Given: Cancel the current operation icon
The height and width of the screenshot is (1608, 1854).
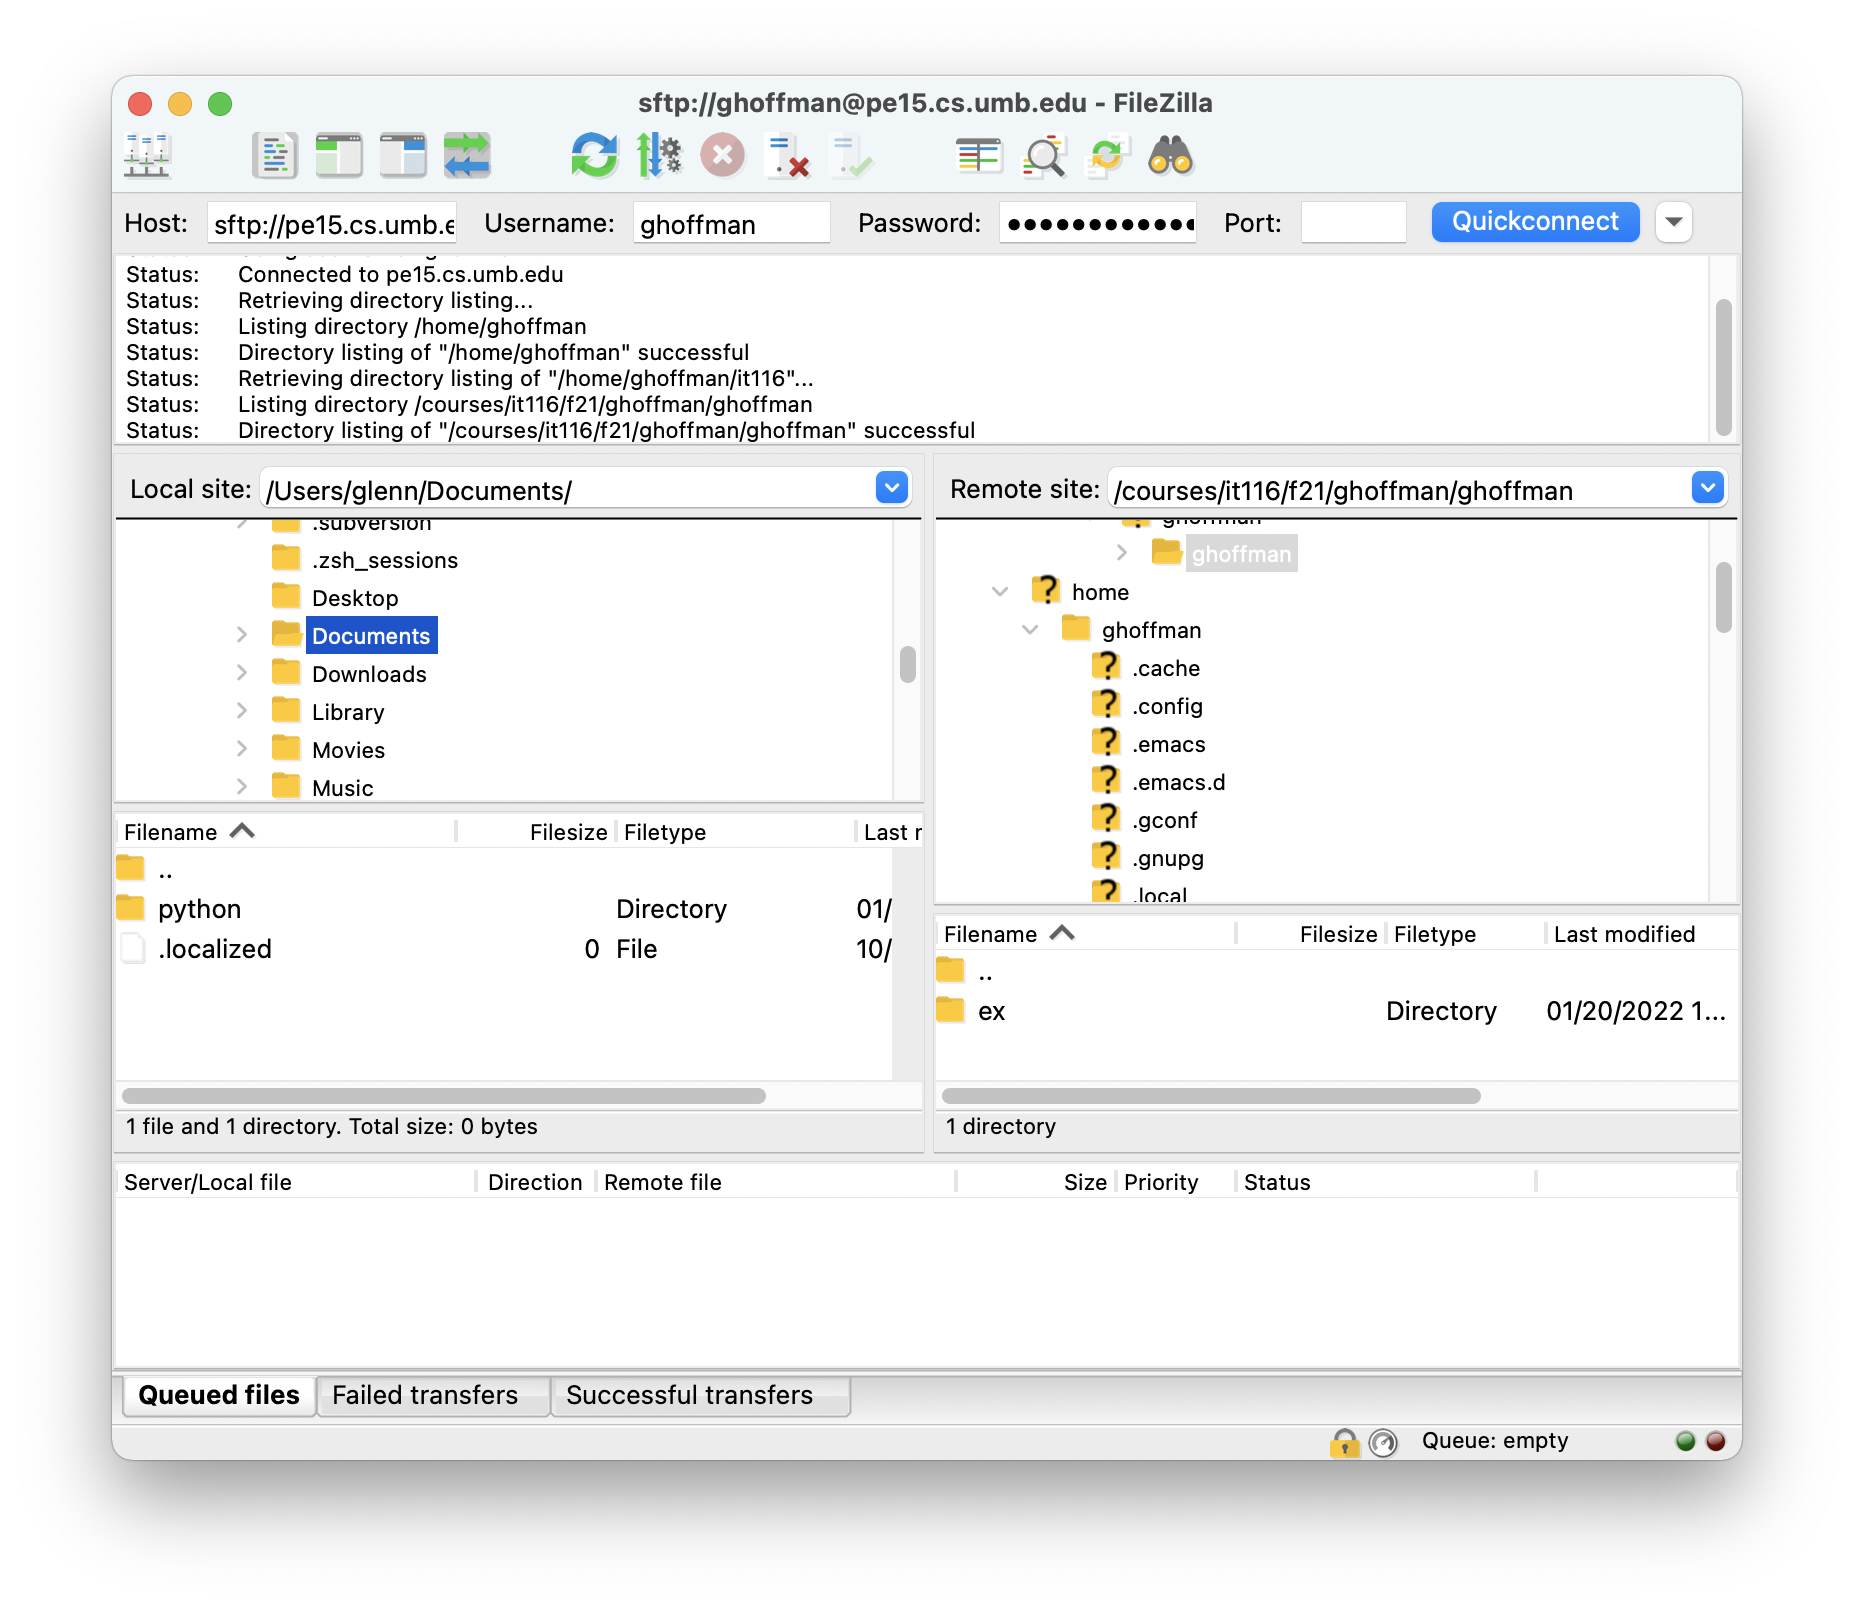Looking at the screenshot, I should 723,157.
